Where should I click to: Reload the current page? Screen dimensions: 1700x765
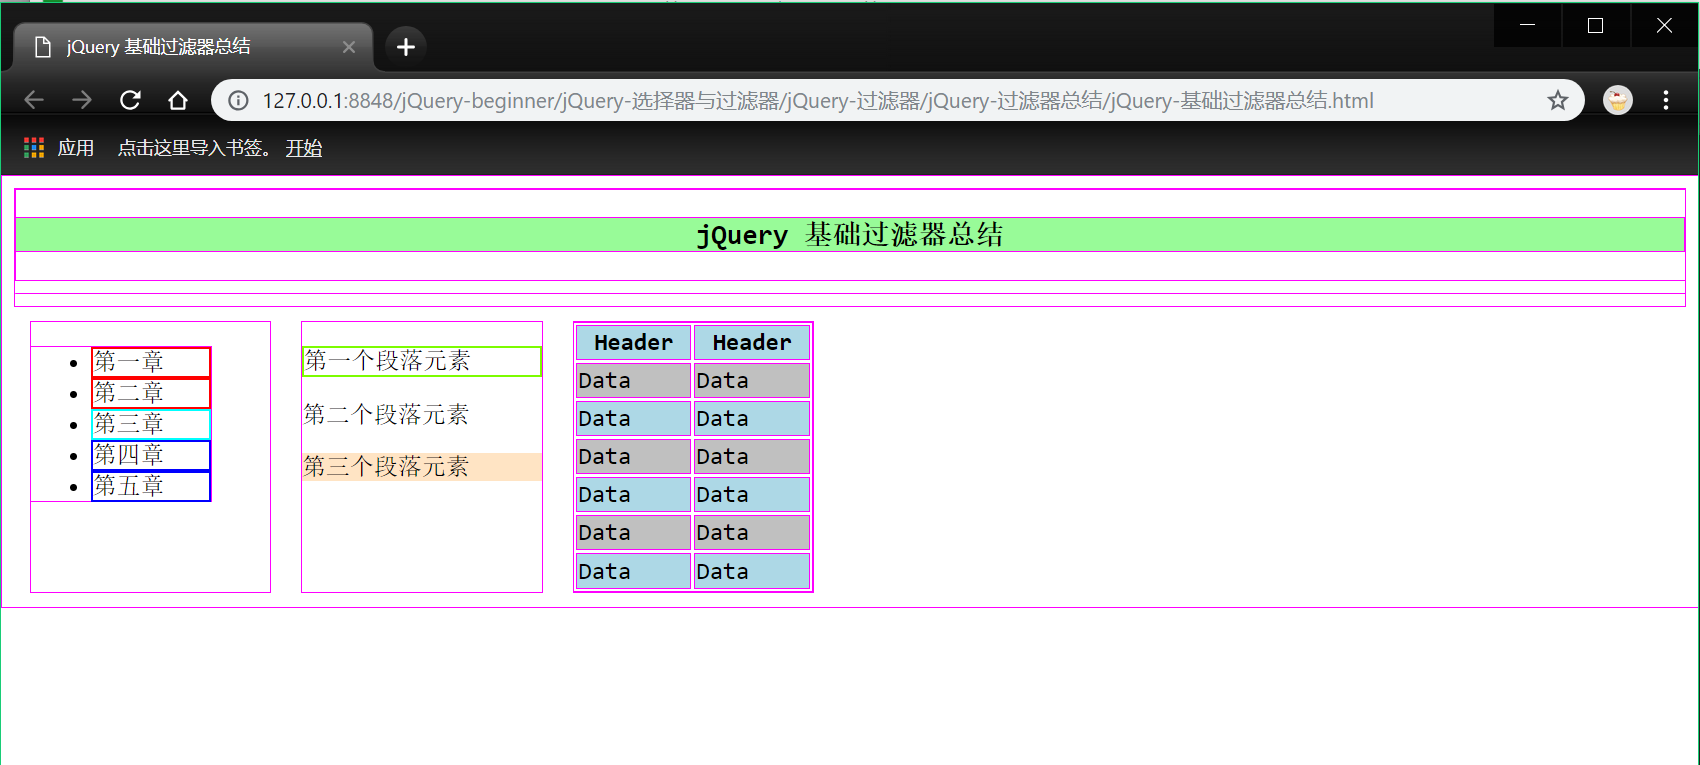130,100
